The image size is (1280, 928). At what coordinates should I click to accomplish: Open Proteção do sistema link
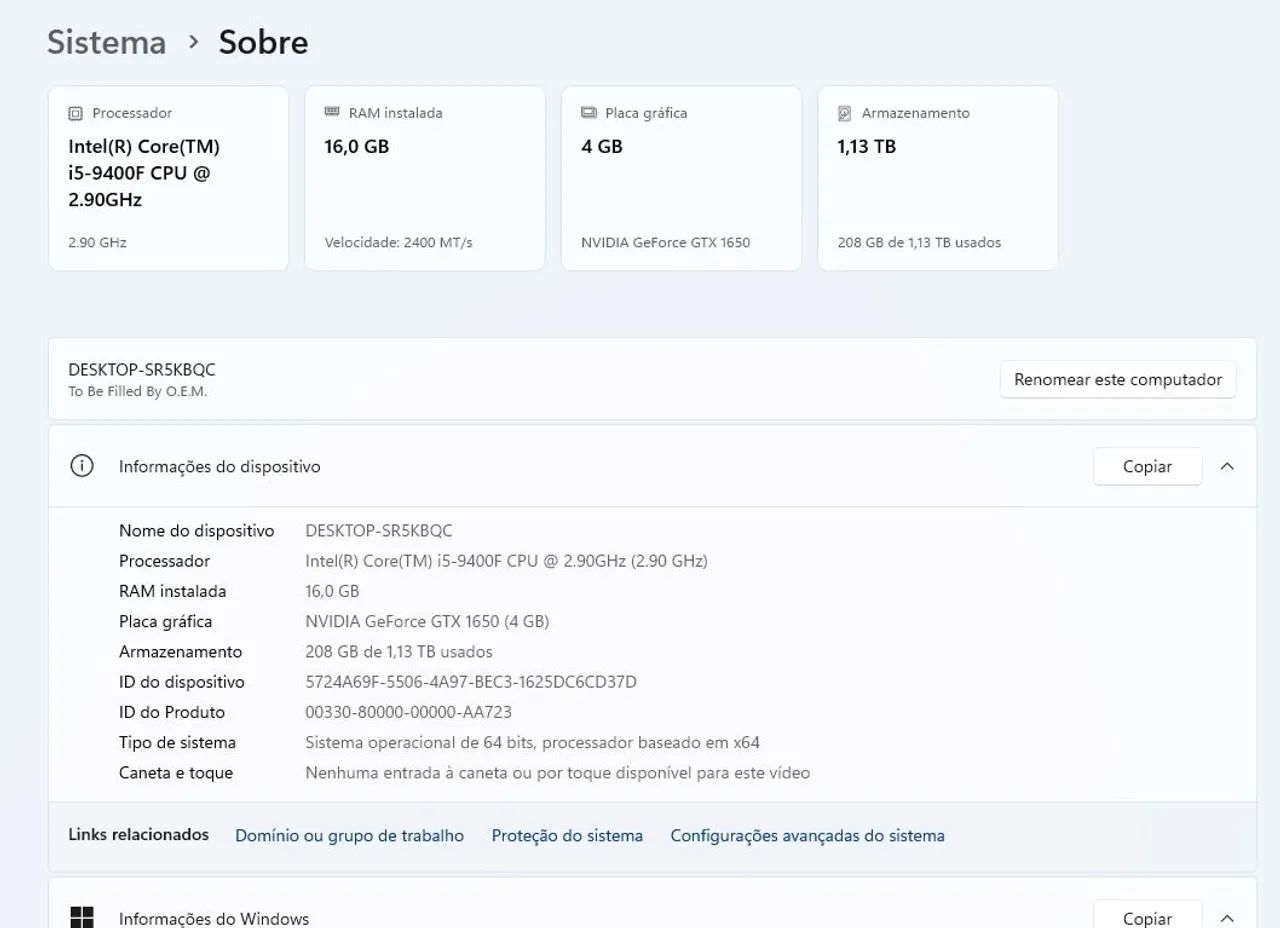click(567, 835)
